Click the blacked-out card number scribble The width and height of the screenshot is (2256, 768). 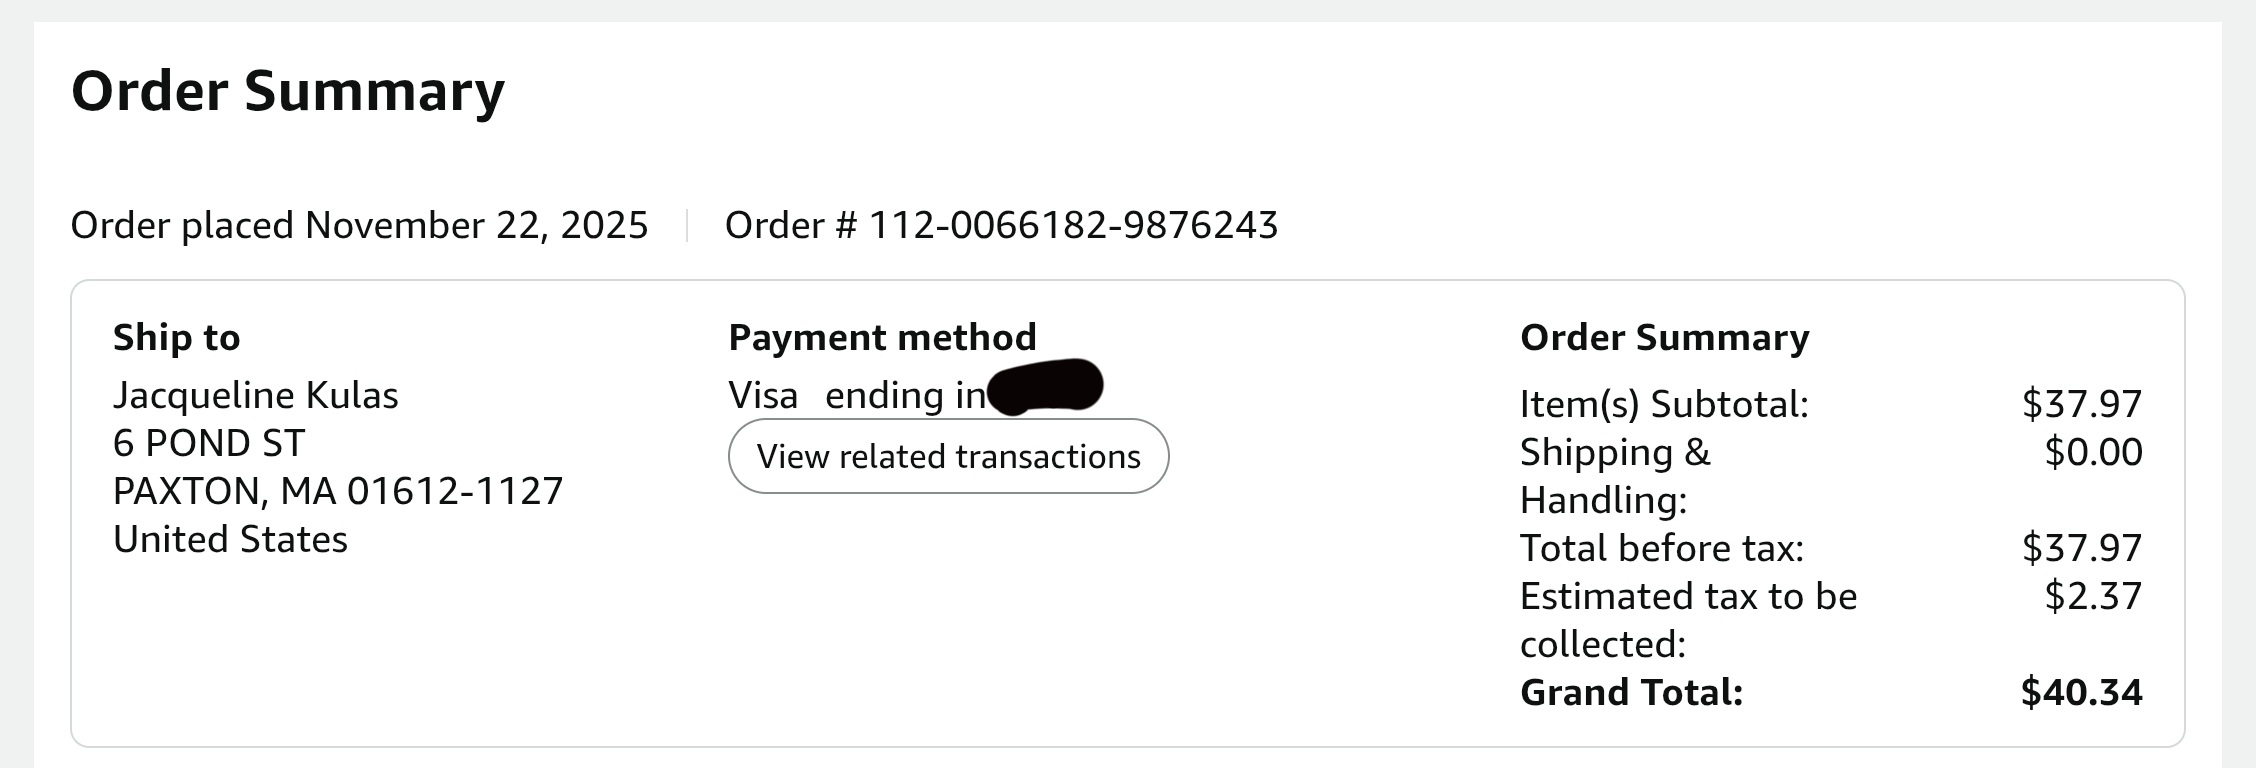click(x=1045, y=386)
